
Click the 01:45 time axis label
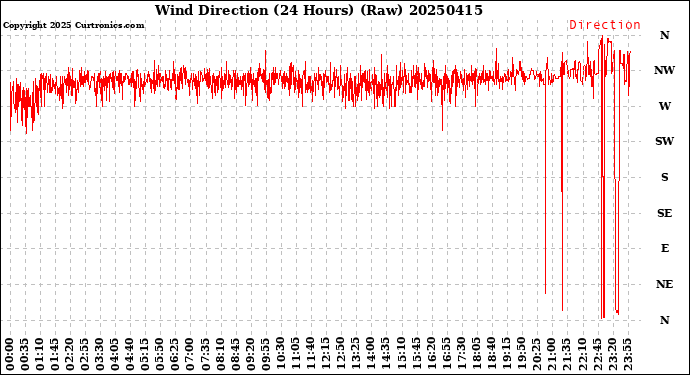55,355
